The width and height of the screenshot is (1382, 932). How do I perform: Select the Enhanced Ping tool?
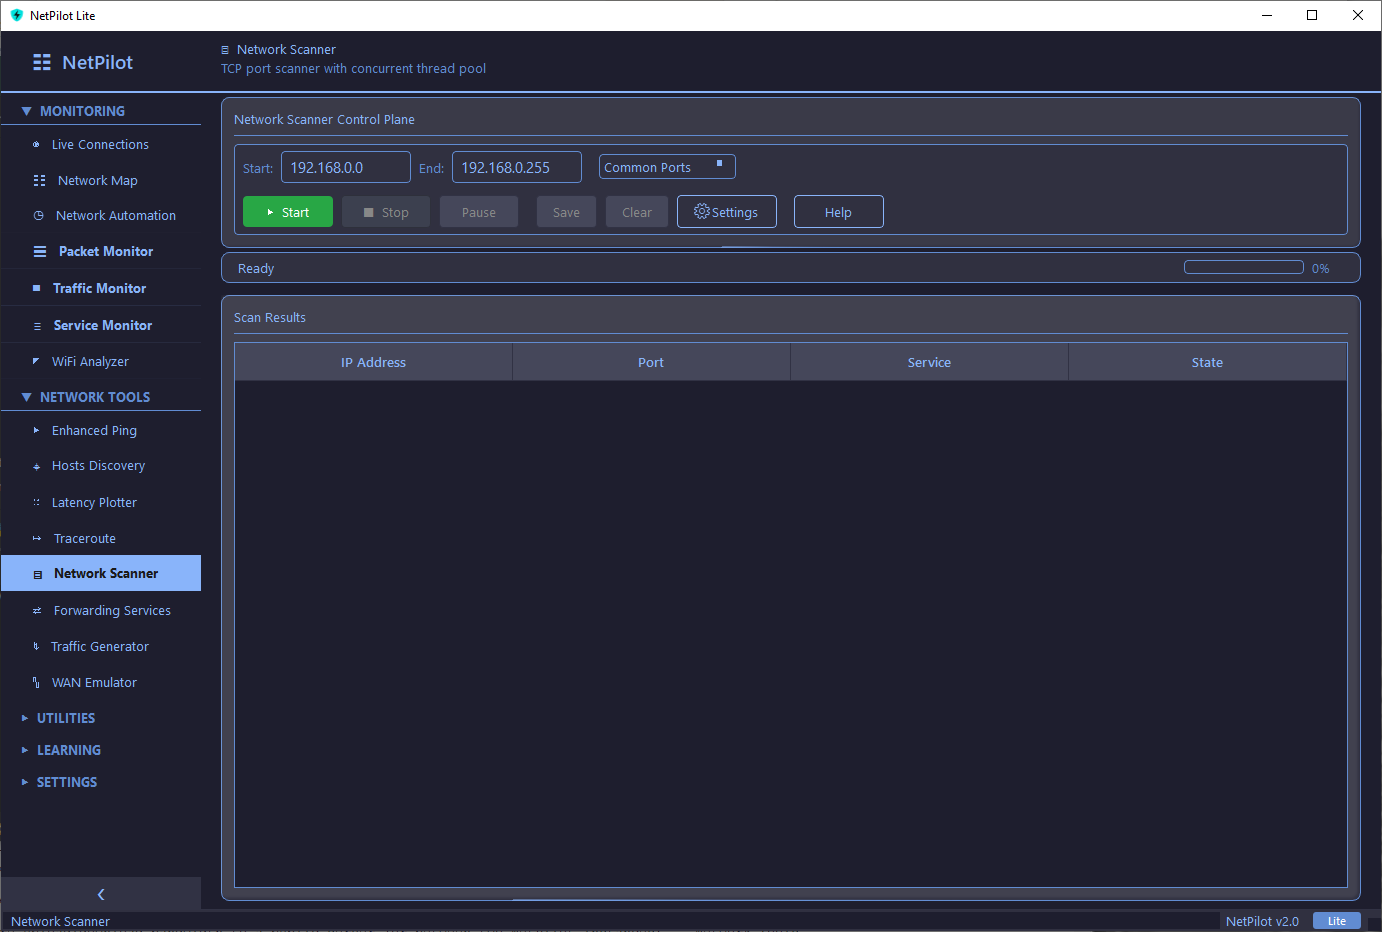94,430
